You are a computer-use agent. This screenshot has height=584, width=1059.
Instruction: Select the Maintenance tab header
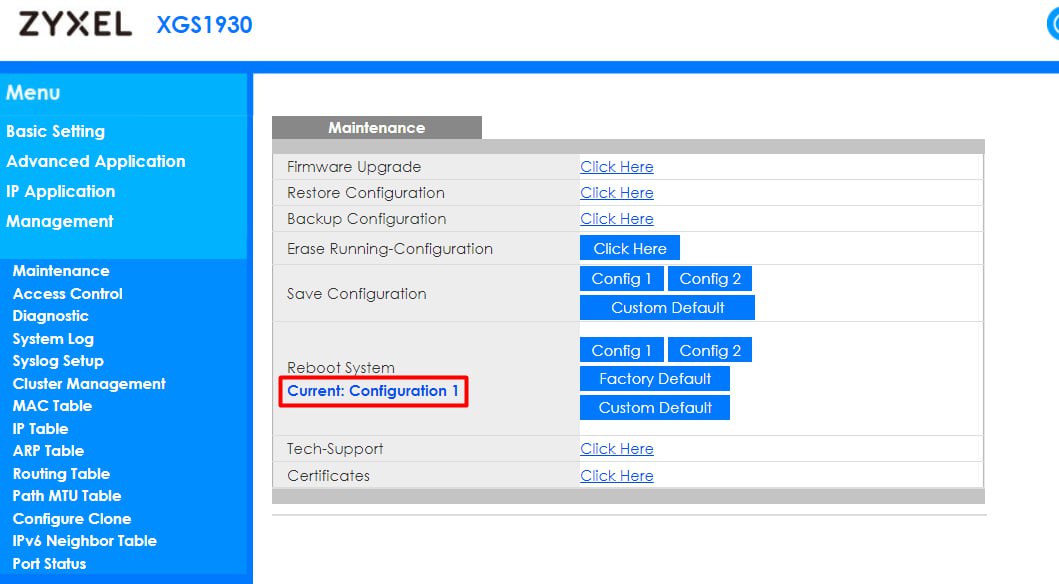click(376, 128)
